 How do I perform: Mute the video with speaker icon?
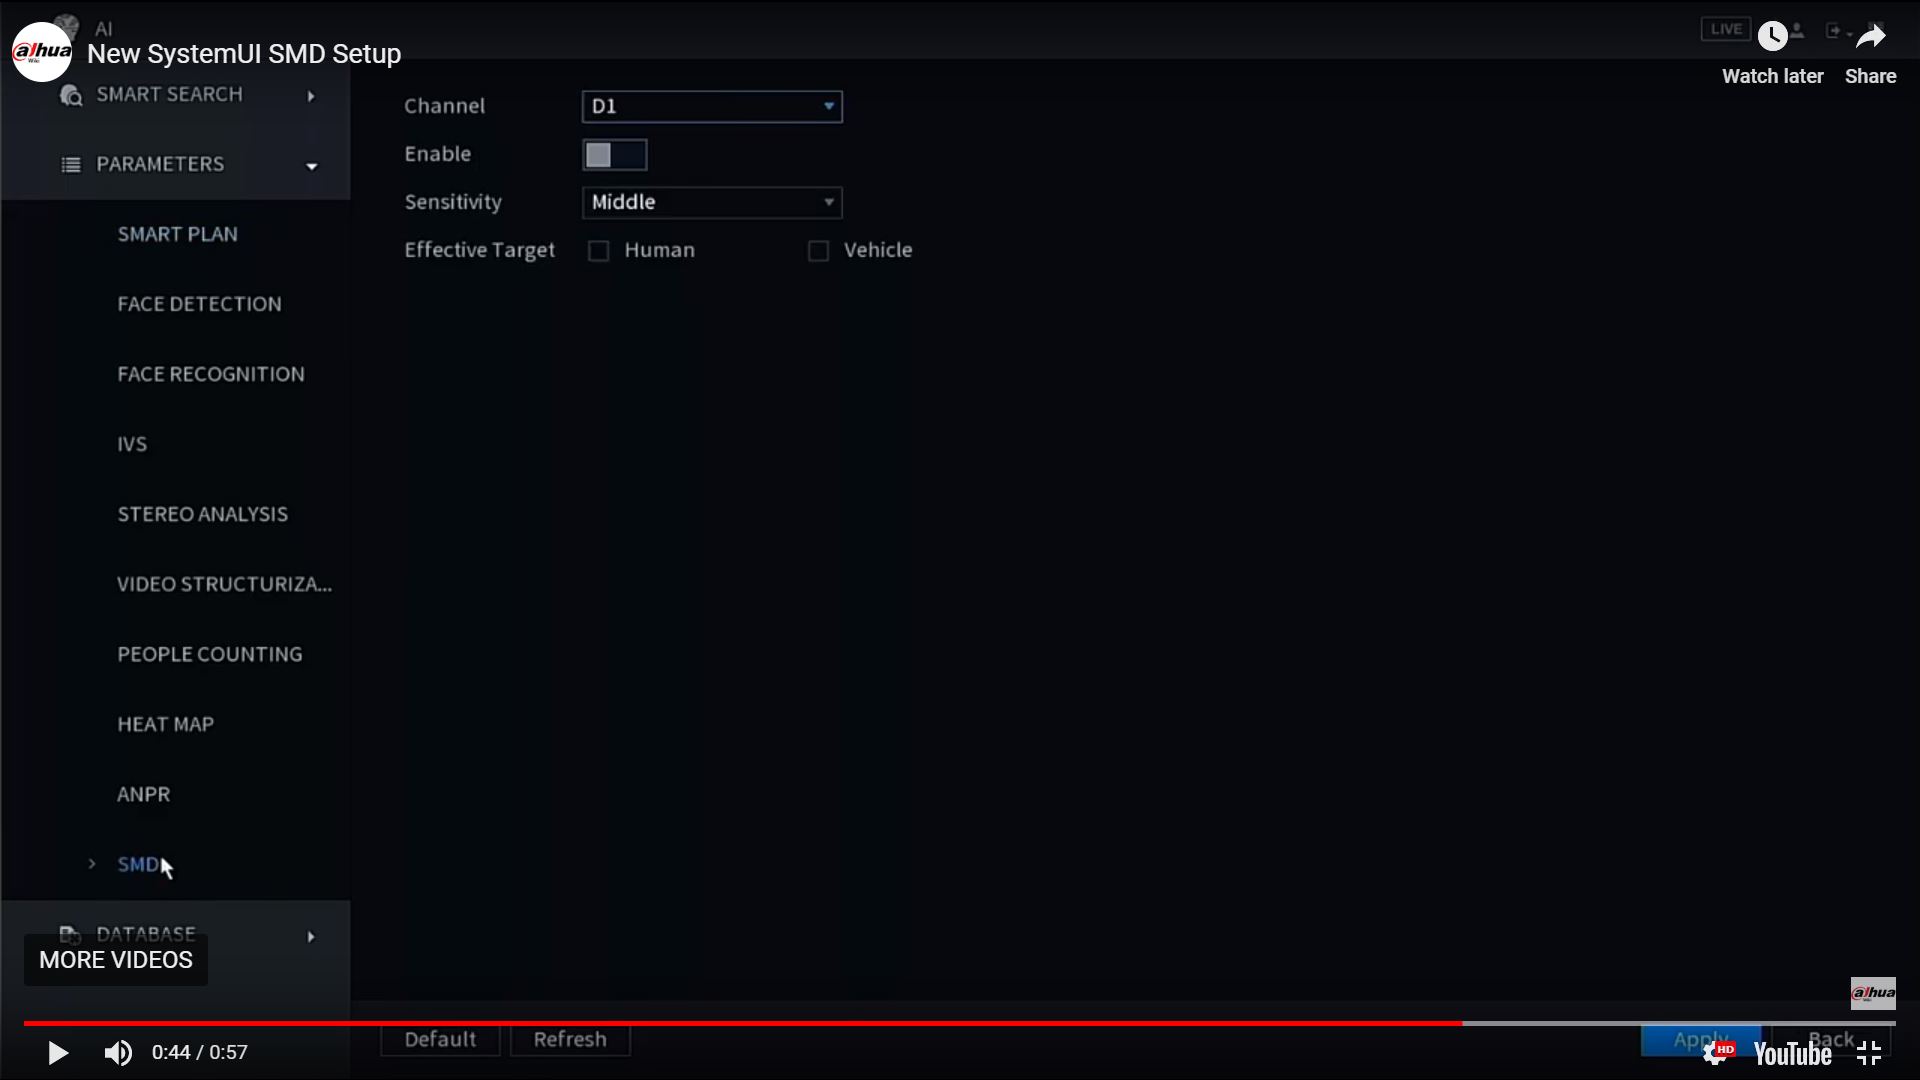(118, 1053)
